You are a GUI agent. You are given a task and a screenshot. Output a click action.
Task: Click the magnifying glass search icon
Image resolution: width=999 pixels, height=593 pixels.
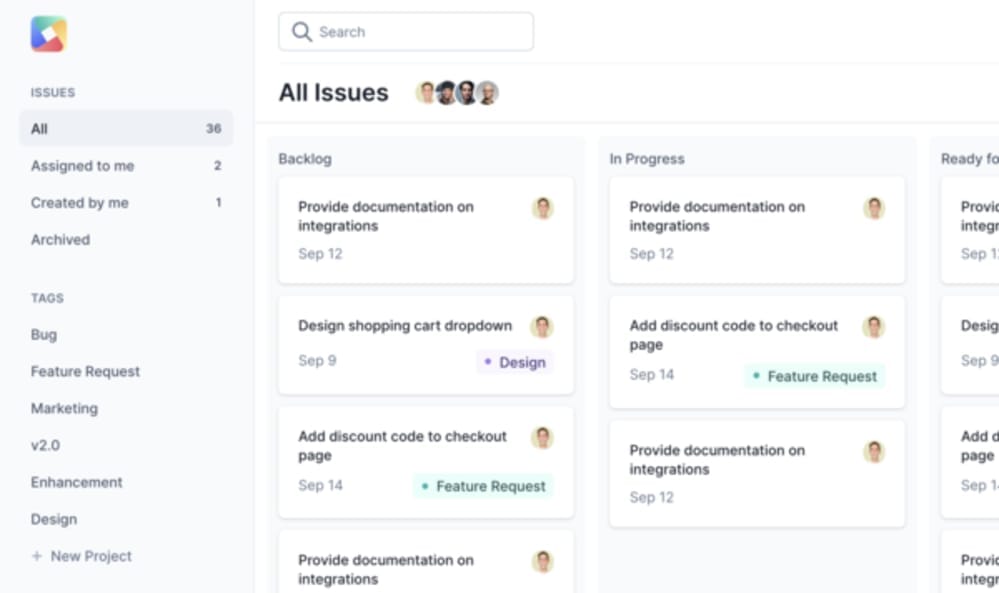pos(302,32)
